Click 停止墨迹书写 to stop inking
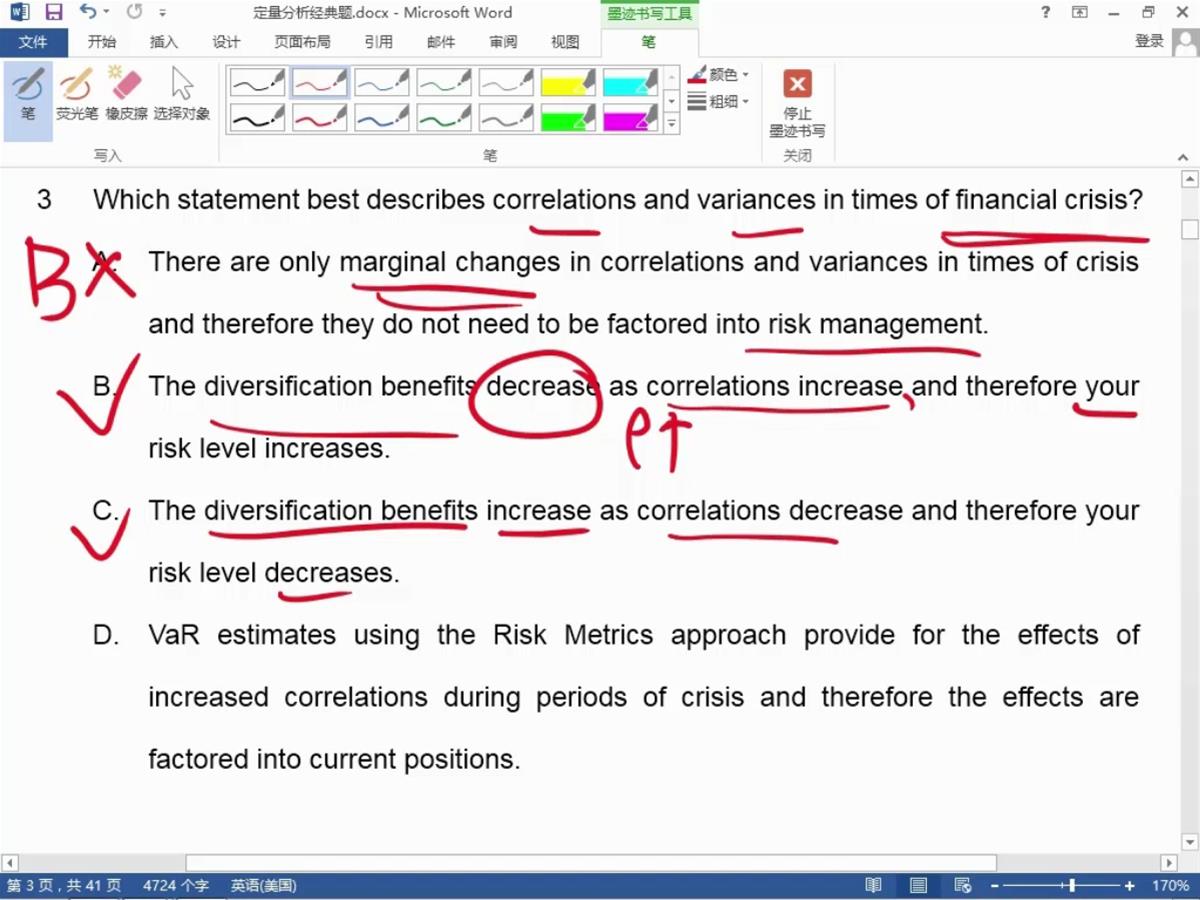This screenshot has width=1200, height=900. click(797, 103)
